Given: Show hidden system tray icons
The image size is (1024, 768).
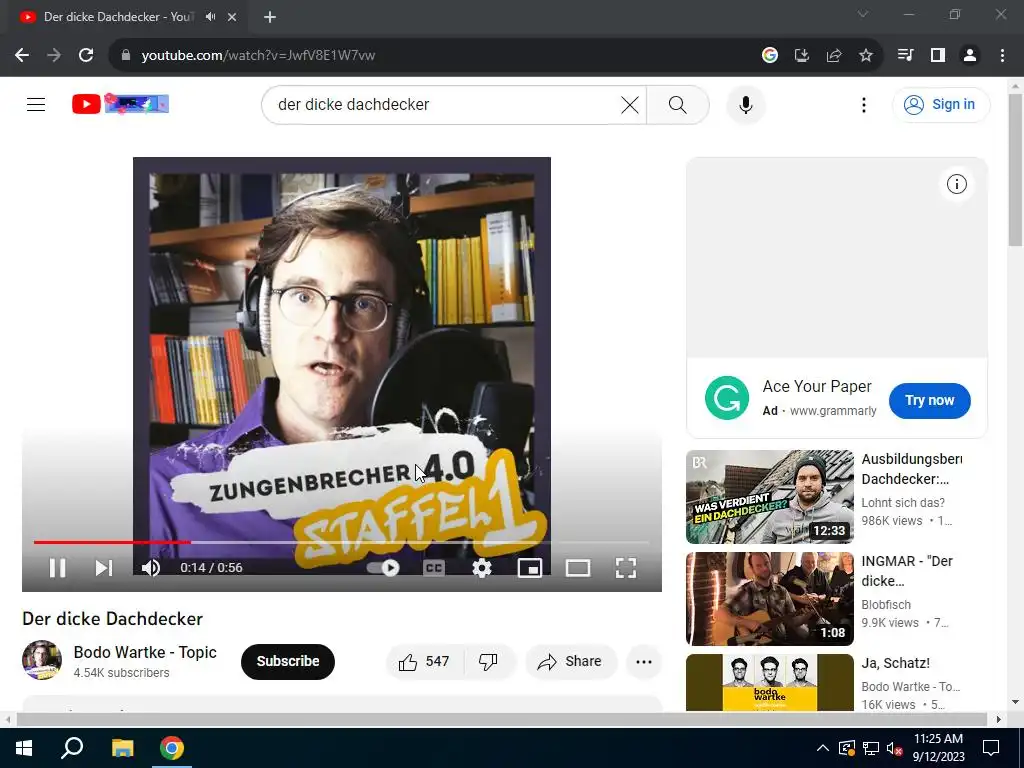Looking at the screenshot, I should [x=822, y=748].
